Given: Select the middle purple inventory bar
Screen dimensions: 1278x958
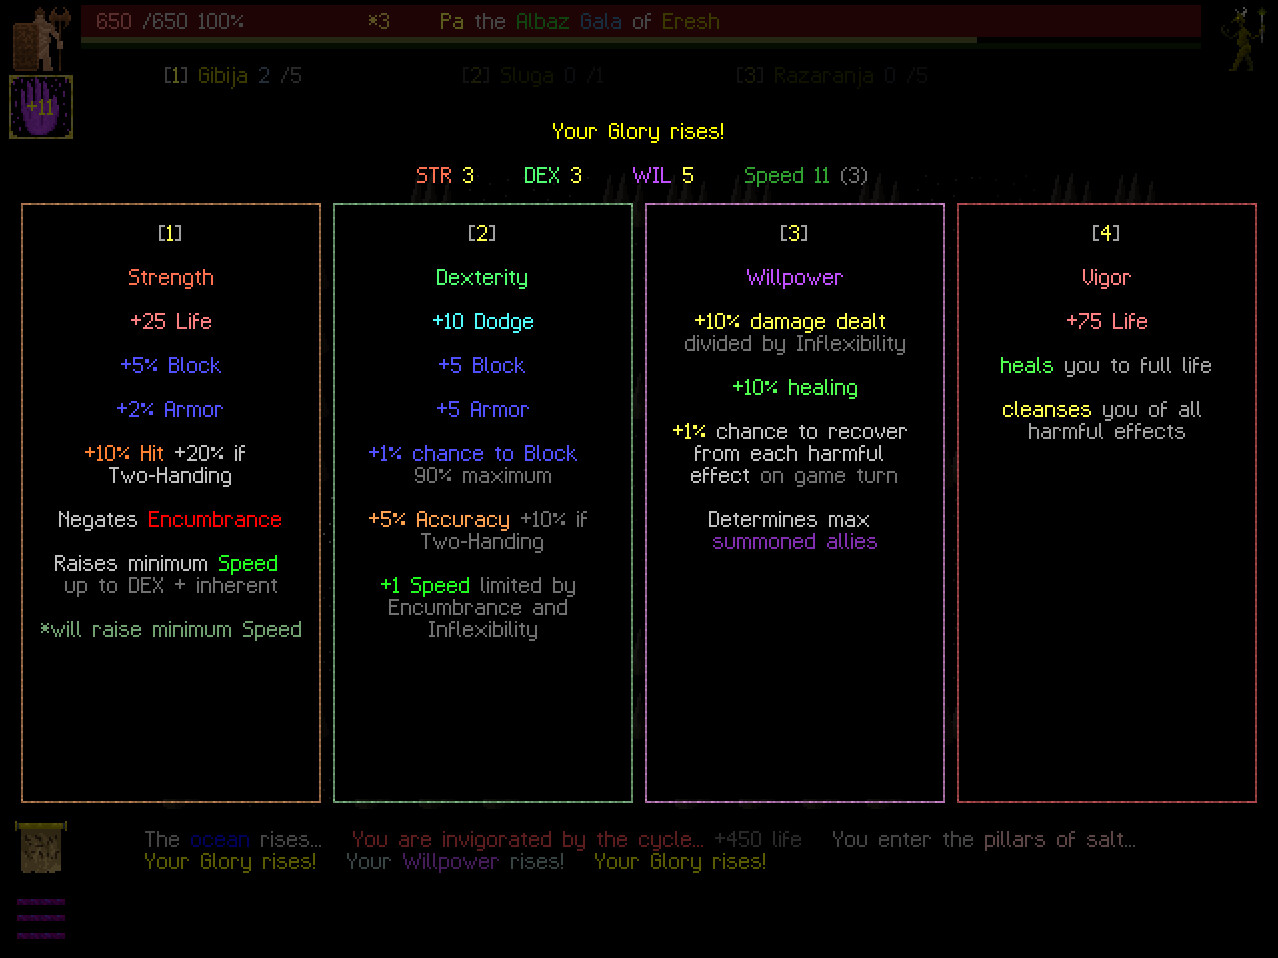Looking at the screenshot, I should coord(40,919).
